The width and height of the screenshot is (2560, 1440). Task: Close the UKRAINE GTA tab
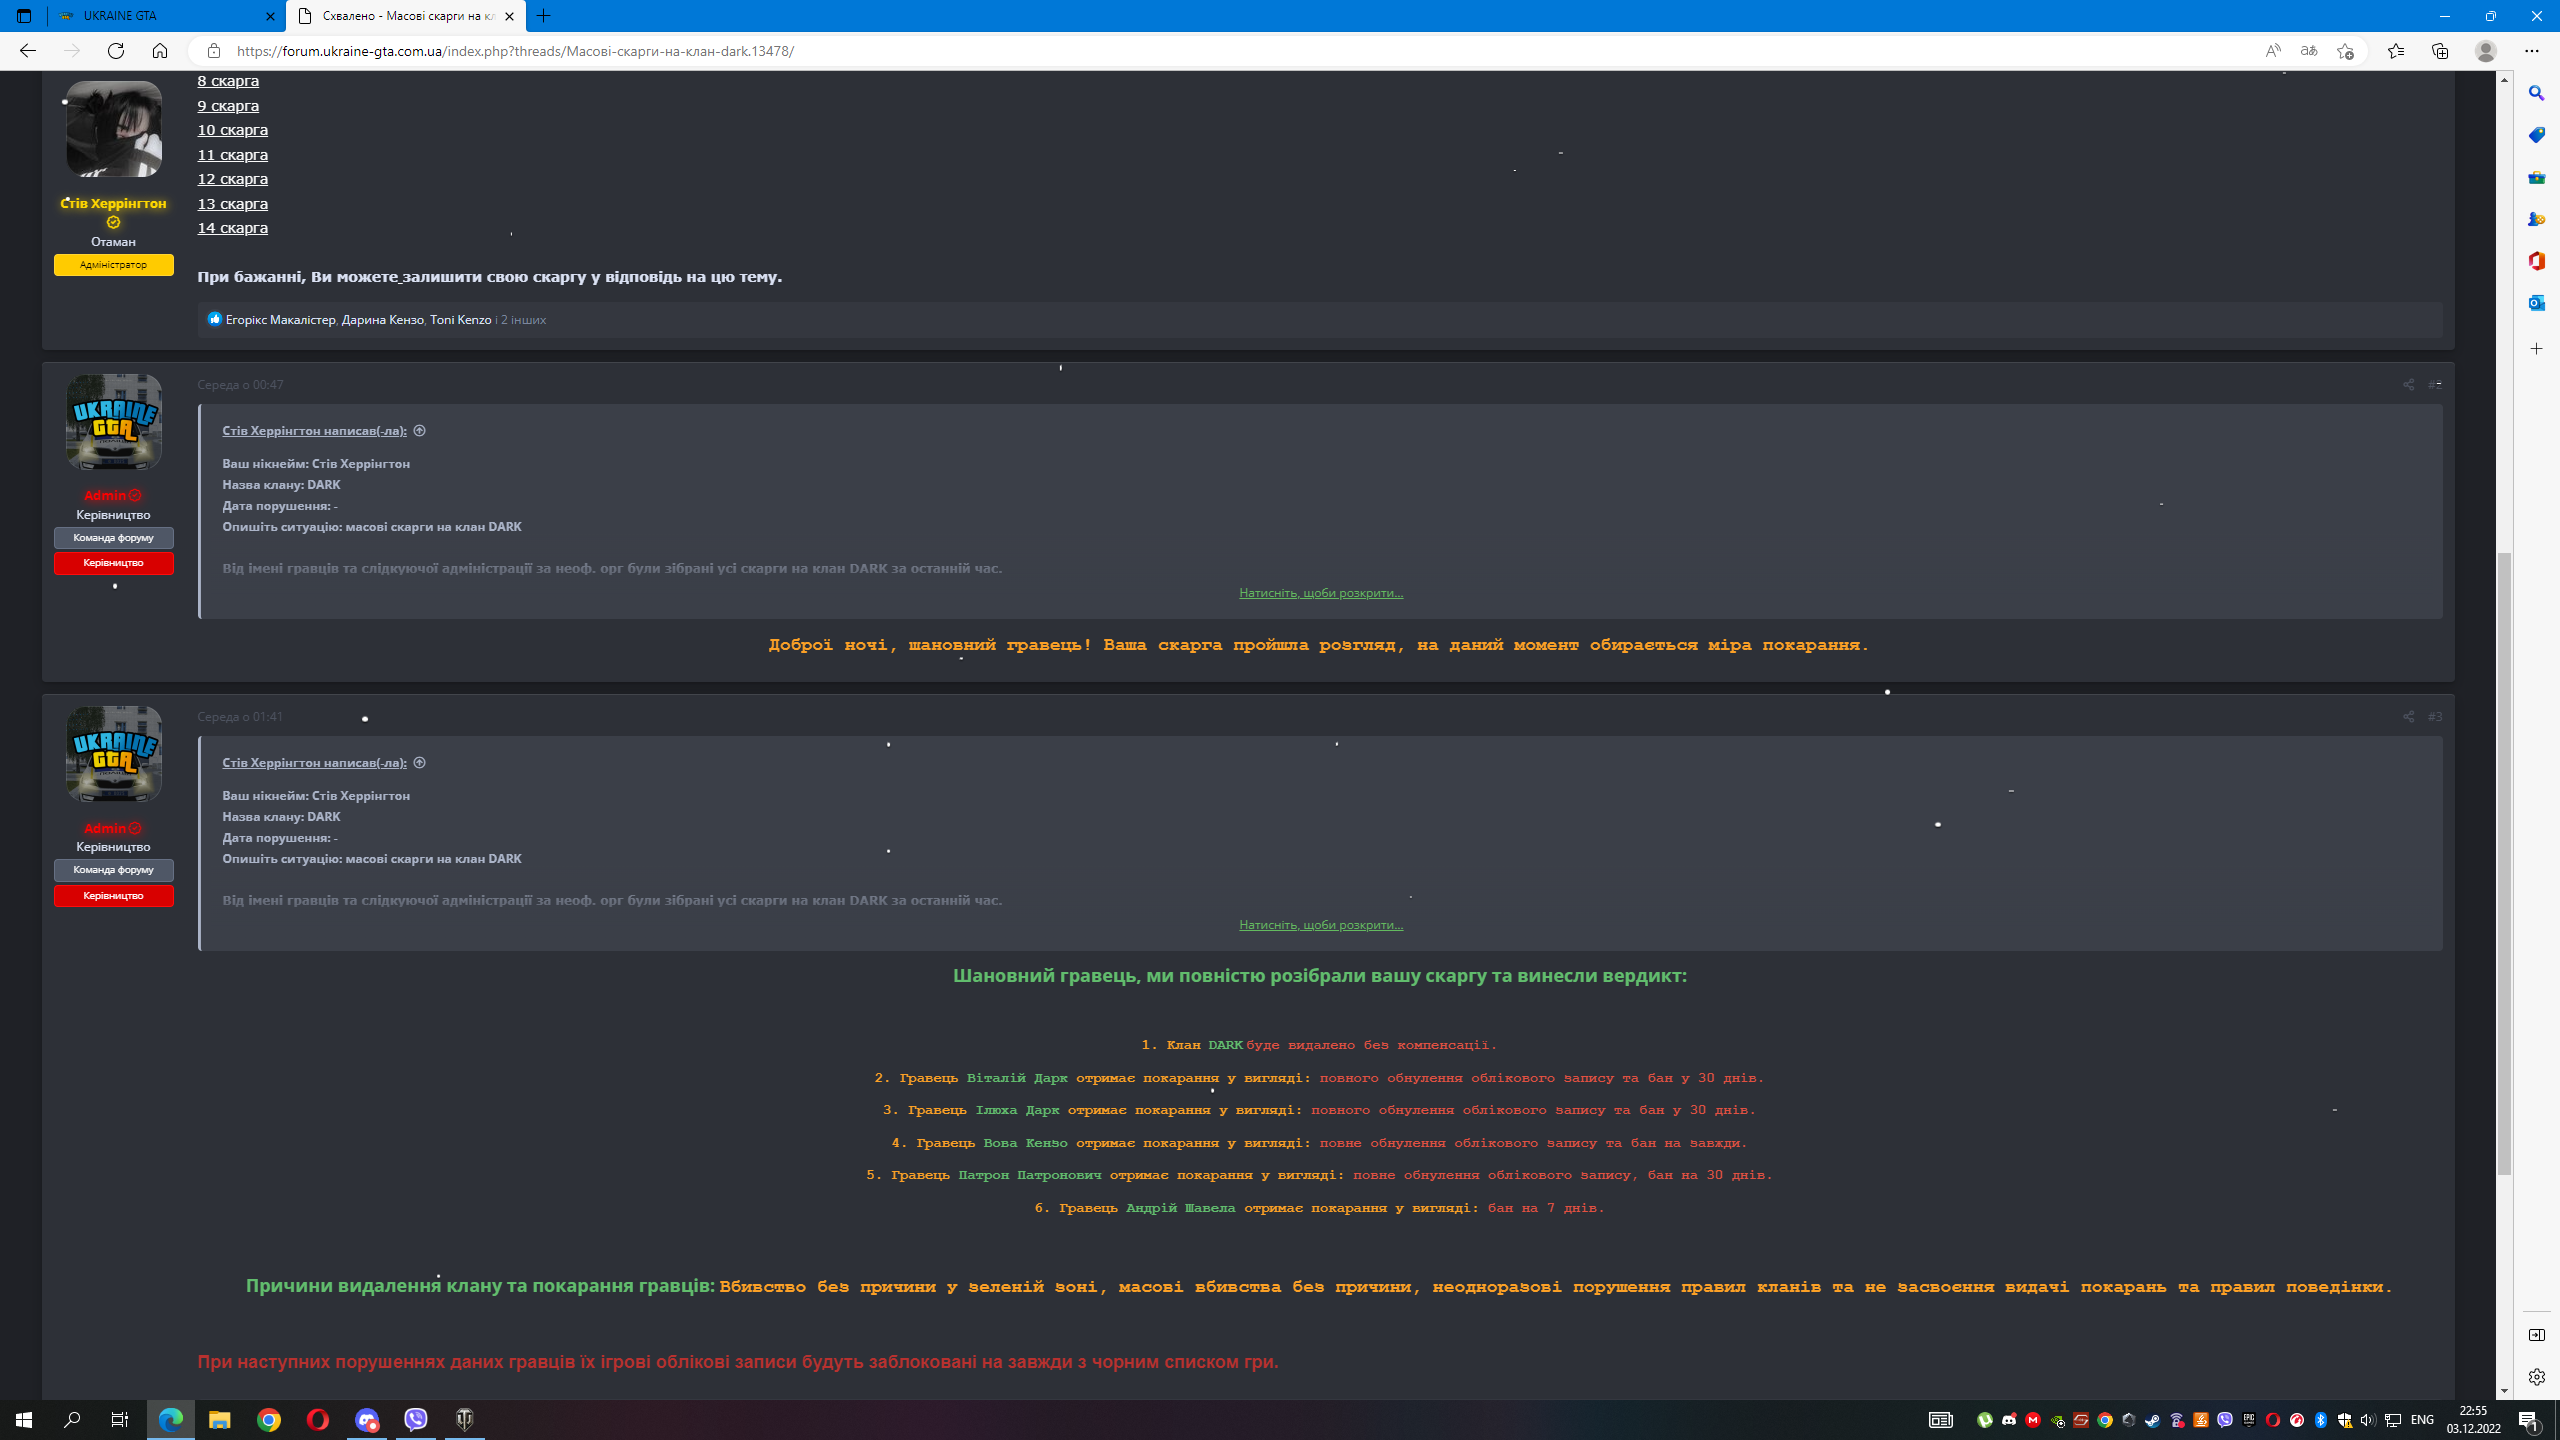(x=270, y=16)
